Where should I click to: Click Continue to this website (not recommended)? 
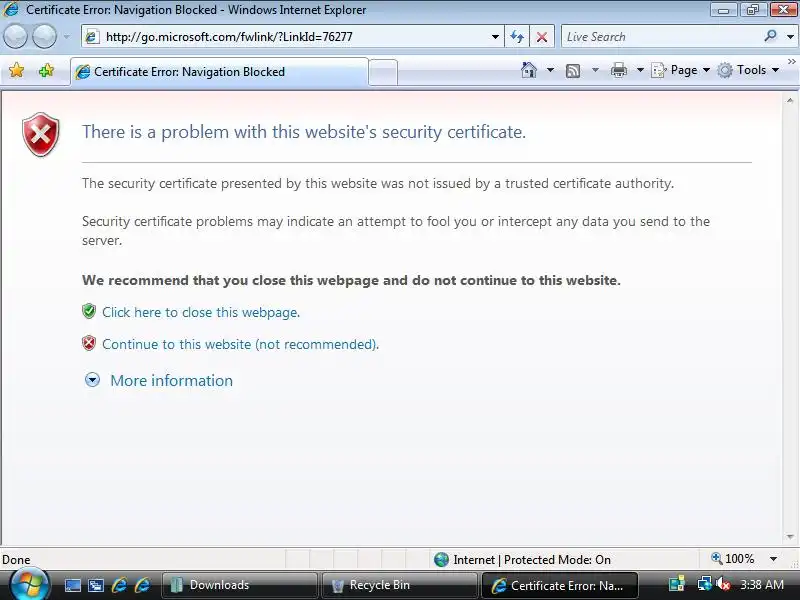point(240,344)
